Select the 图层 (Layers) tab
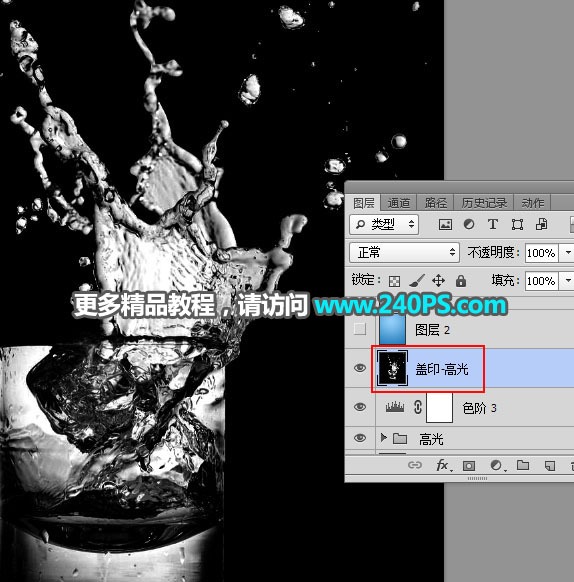 363,203
